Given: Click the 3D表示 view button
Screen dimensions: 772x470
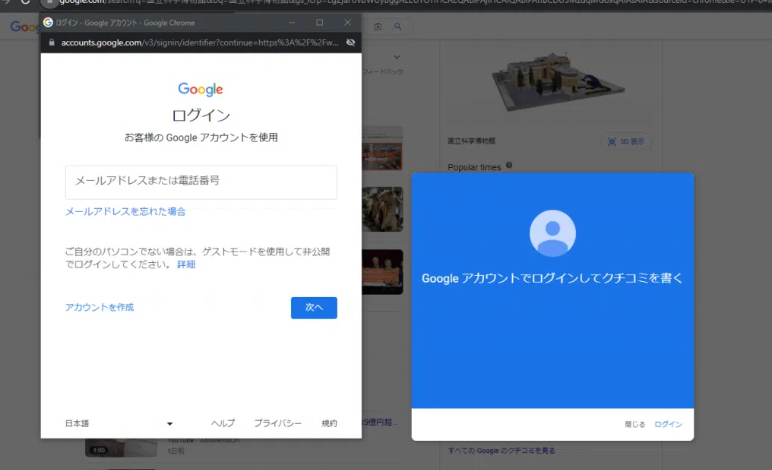Looking at the screenshot, I should (x=627, y=142).
